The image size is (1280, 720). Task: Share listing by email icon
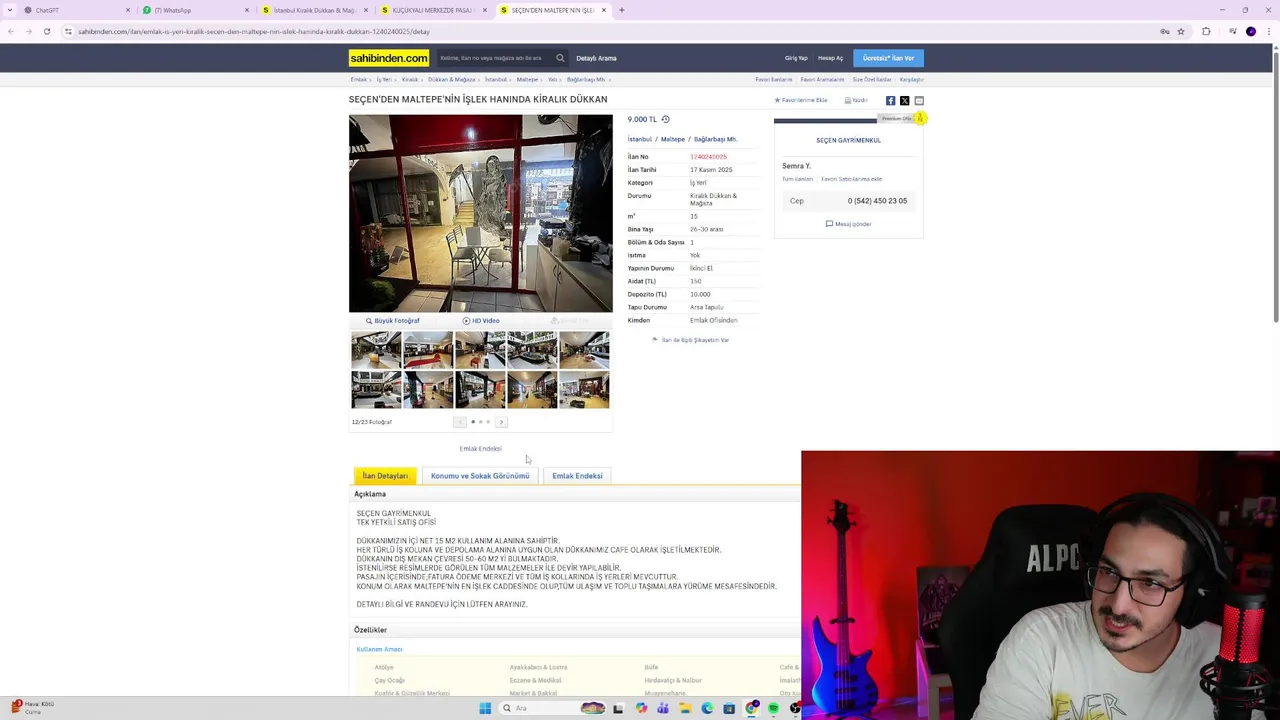pyautogui.click(x=919, y=101)
